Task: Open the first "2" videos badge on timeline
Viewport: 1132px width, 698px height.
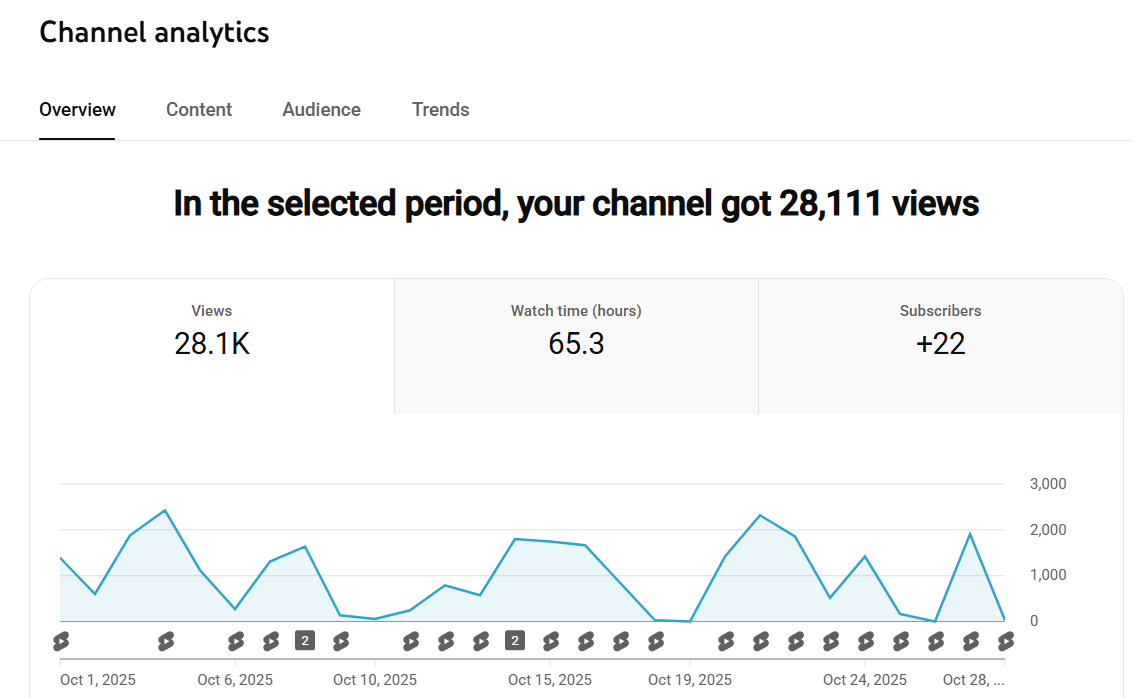Action: pos(305,640)
